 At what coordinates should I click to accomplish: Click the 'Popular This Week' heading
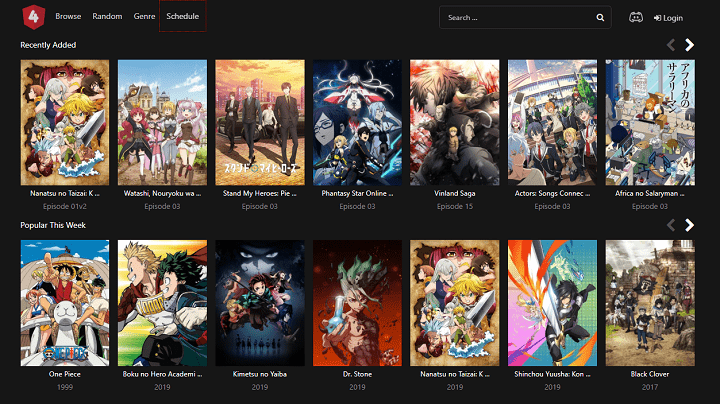point(53,225)
